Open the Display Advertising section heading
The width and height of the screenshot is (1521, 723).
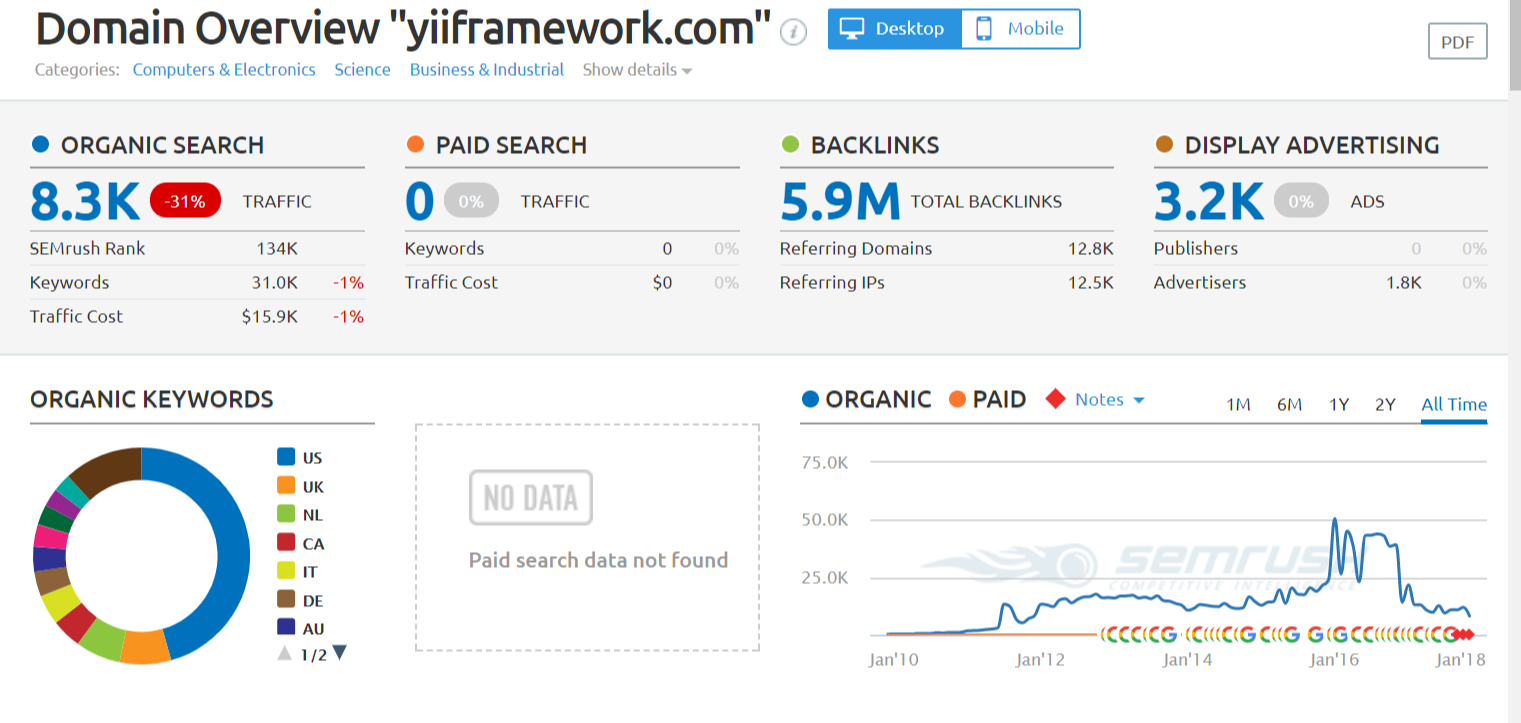click(1312, 145)
